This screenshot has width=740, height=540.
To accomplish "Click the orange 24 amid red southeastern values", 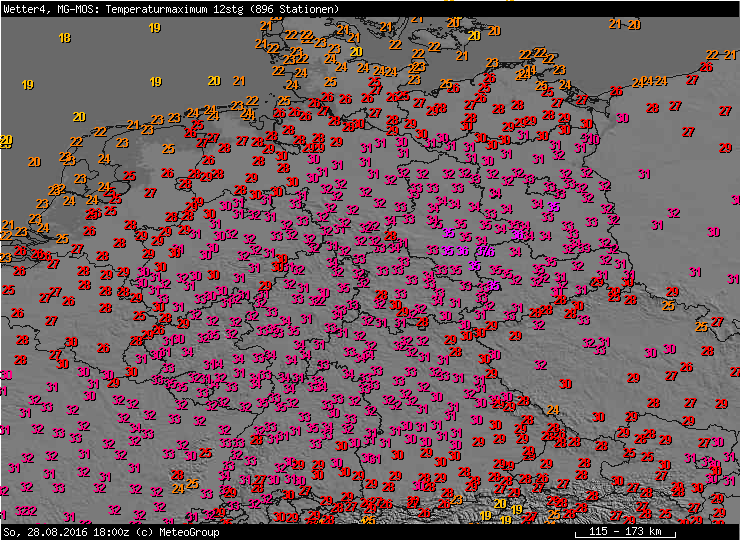I will (553, 410).
